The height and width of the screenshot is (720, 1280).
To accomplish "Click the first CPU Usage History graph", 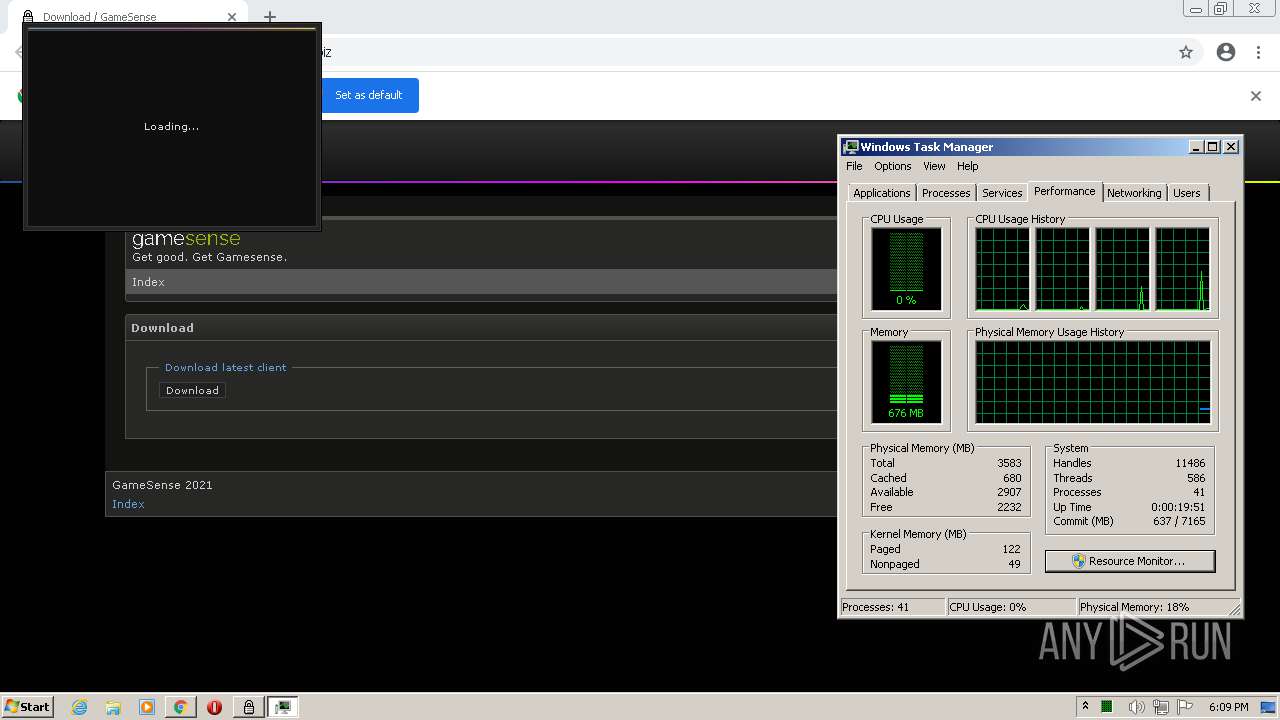I will pyautogui.click(x=1002, y=269).
